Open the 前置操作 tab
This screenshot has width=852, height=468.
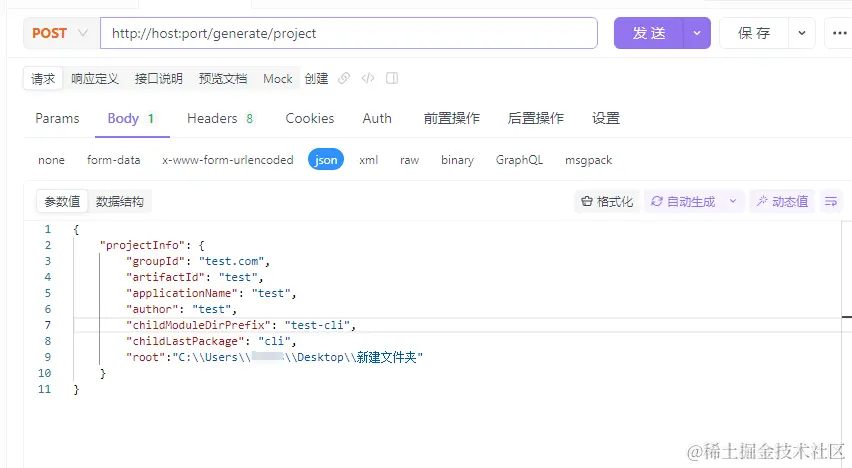click(452, 118)
